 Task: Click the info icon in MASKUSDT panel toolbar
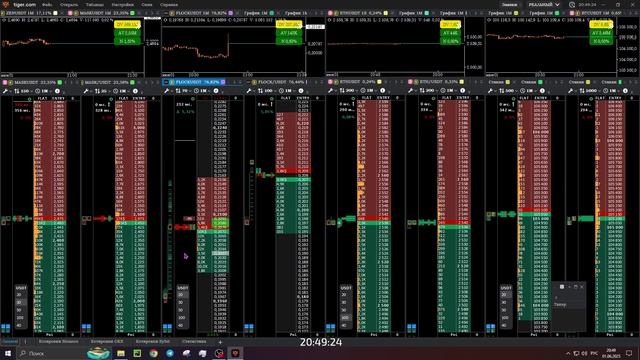pos(57,91)
